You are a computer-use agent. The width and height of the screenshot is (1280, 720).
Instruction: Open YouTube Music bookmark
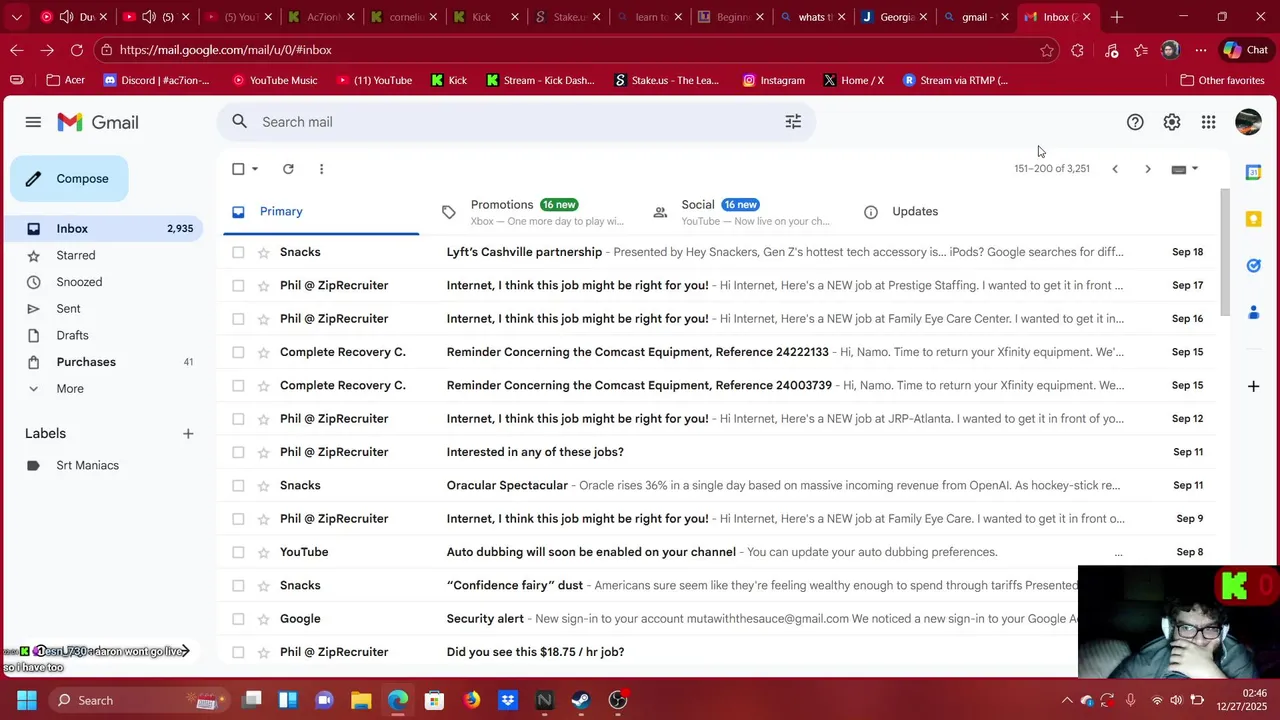pos(275,80)
